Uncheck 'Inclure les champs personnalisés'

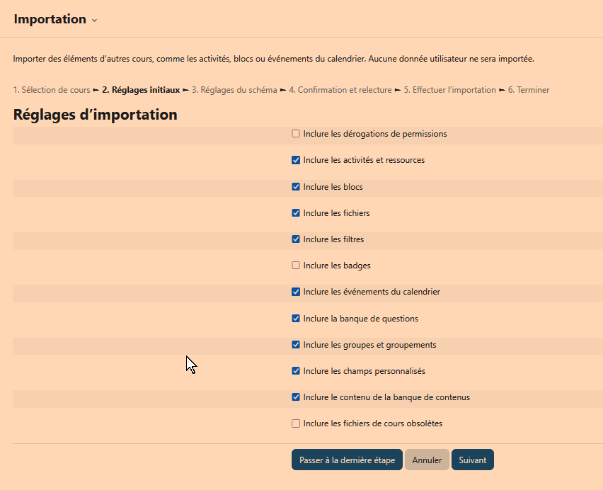[x=296, y=371]
